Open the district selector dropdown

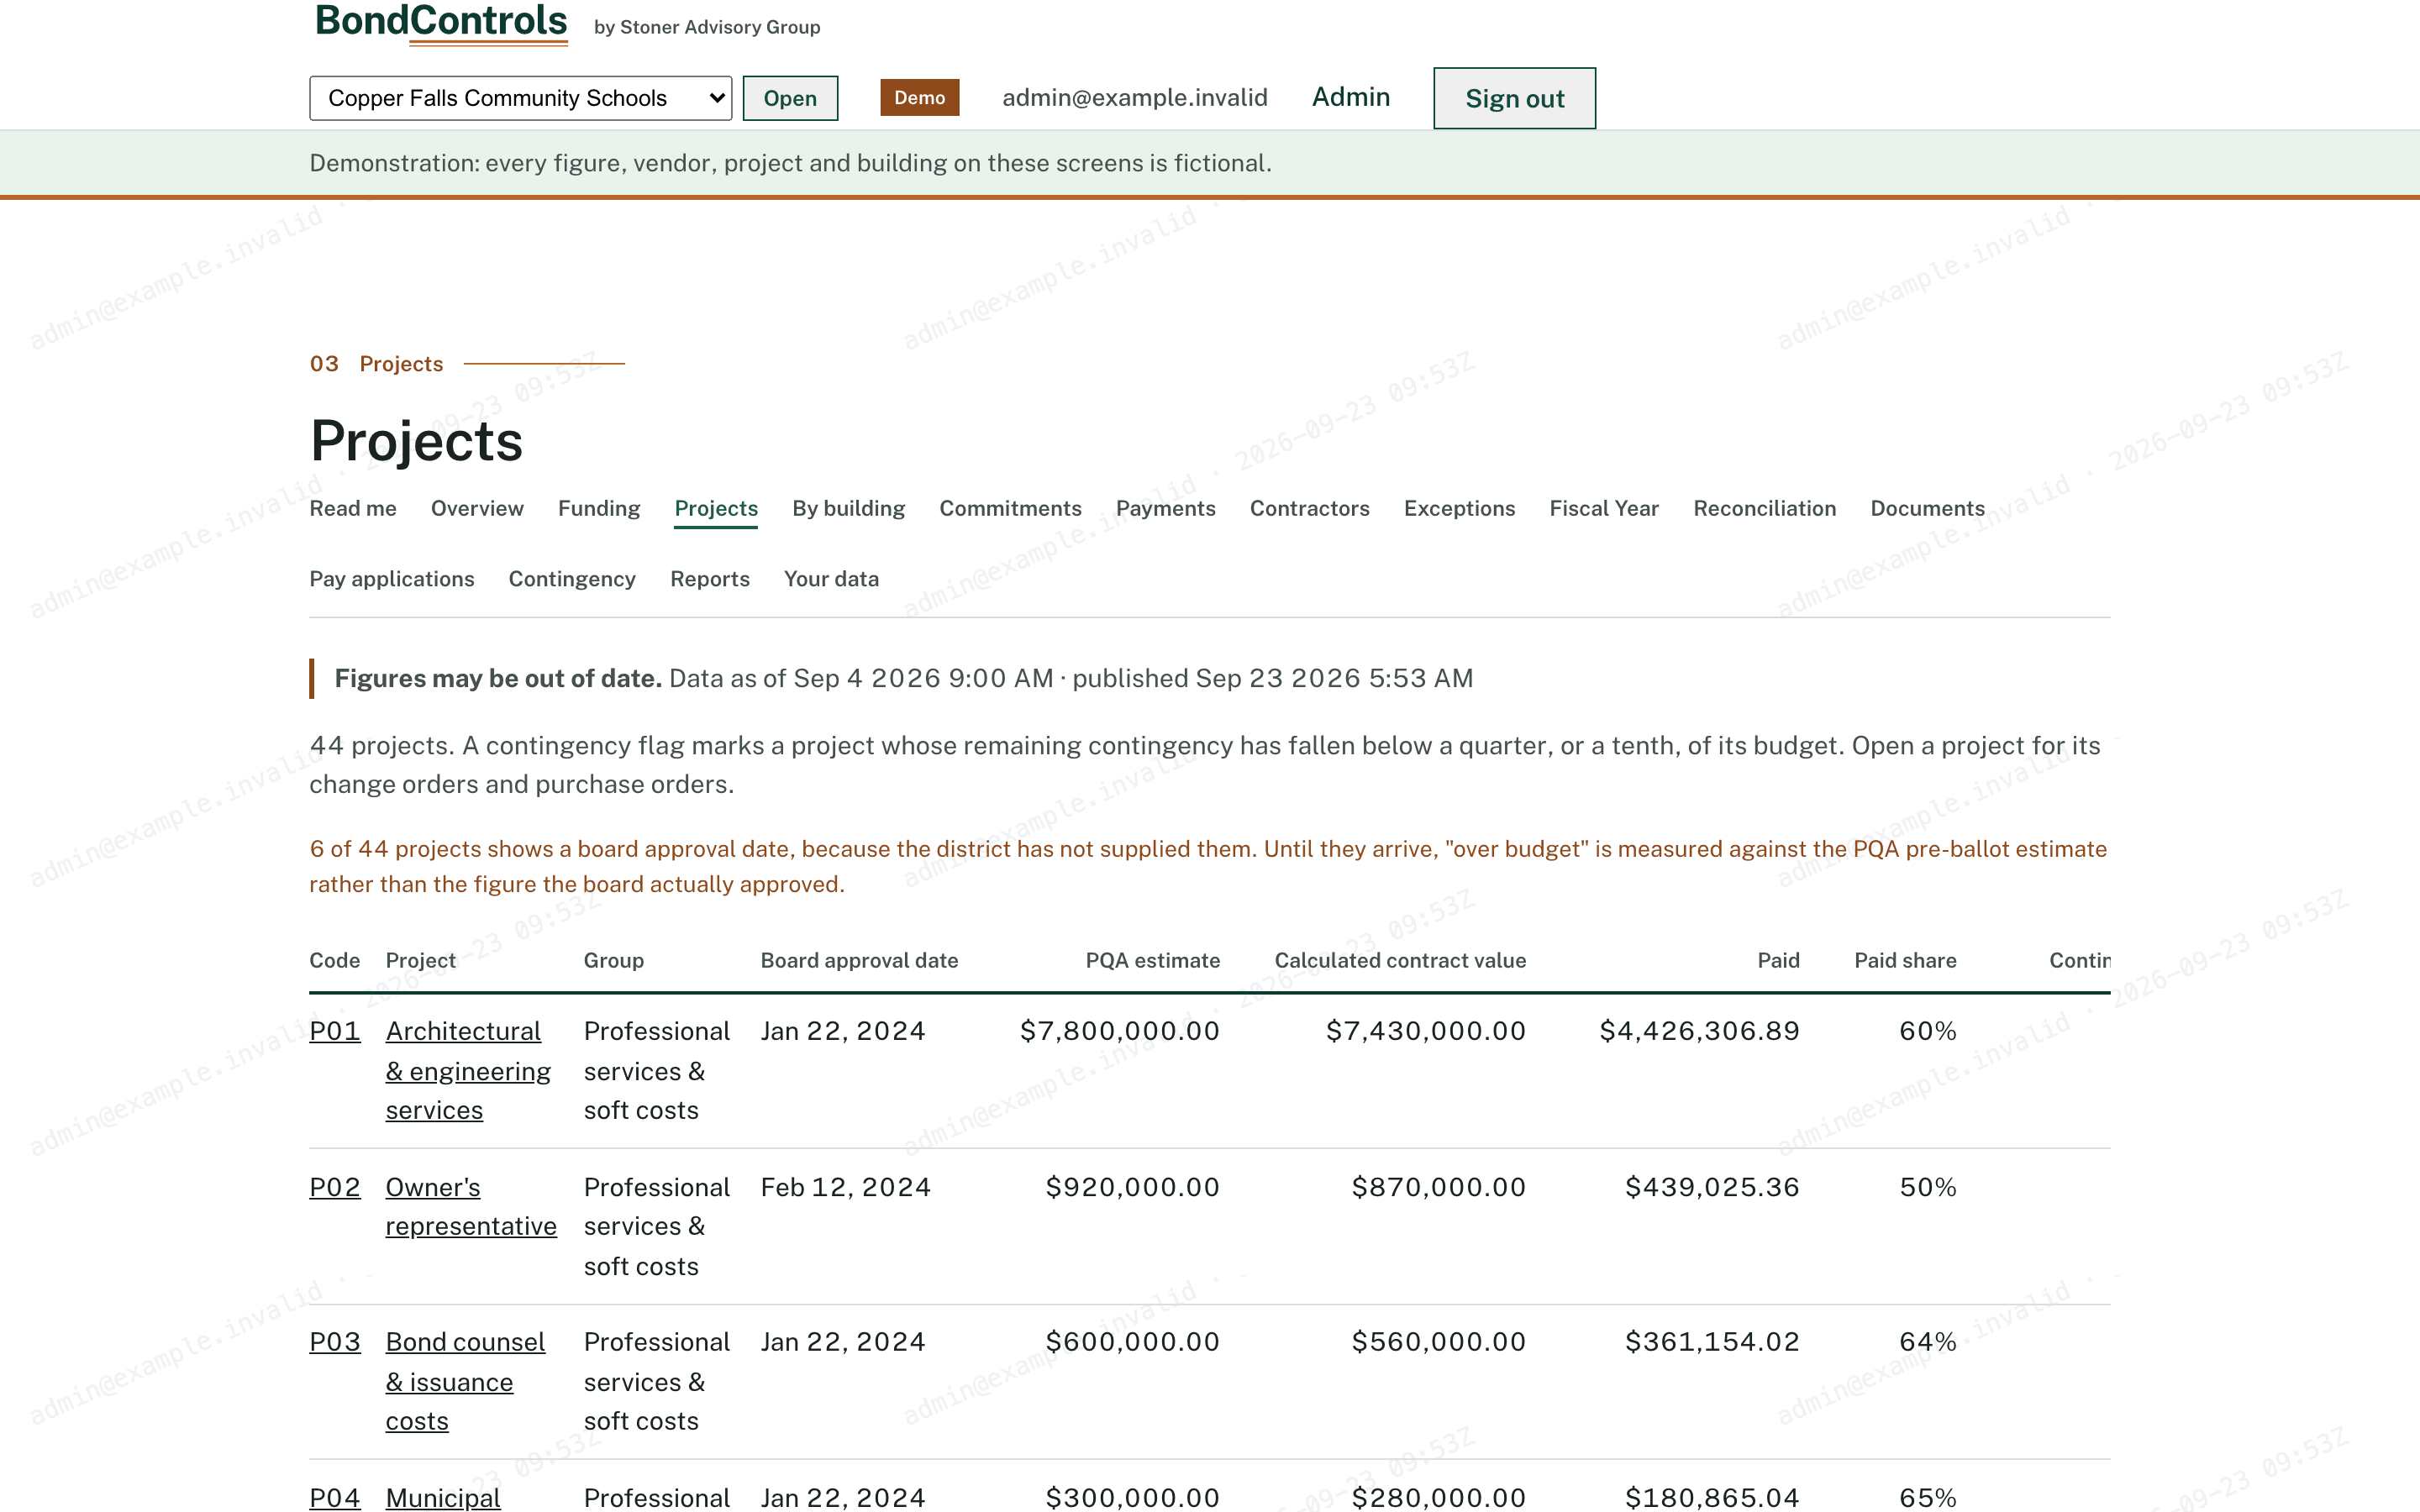(520, 98)
